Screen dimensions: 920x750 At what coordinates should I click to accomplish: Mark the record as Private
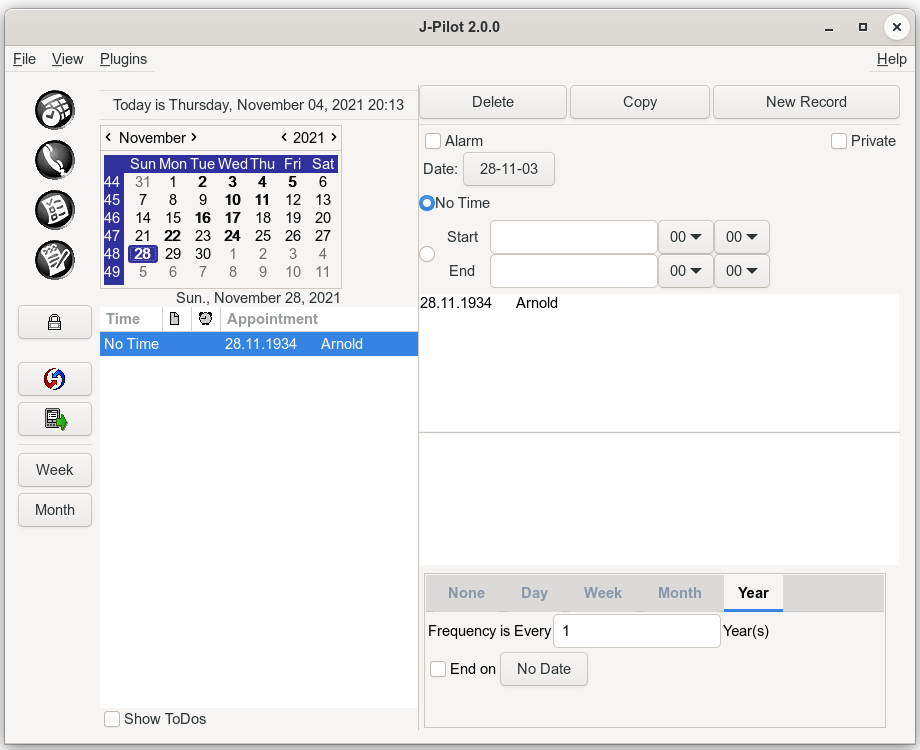tap(839, 141)
